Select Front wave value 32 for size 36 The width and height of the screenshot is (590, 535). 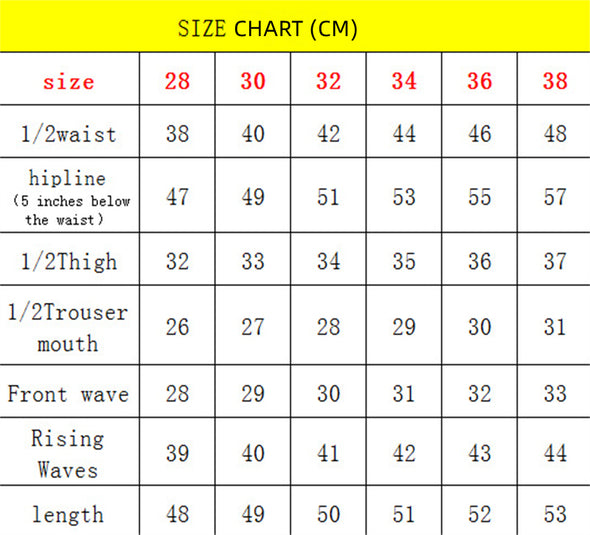coord(480,394)
